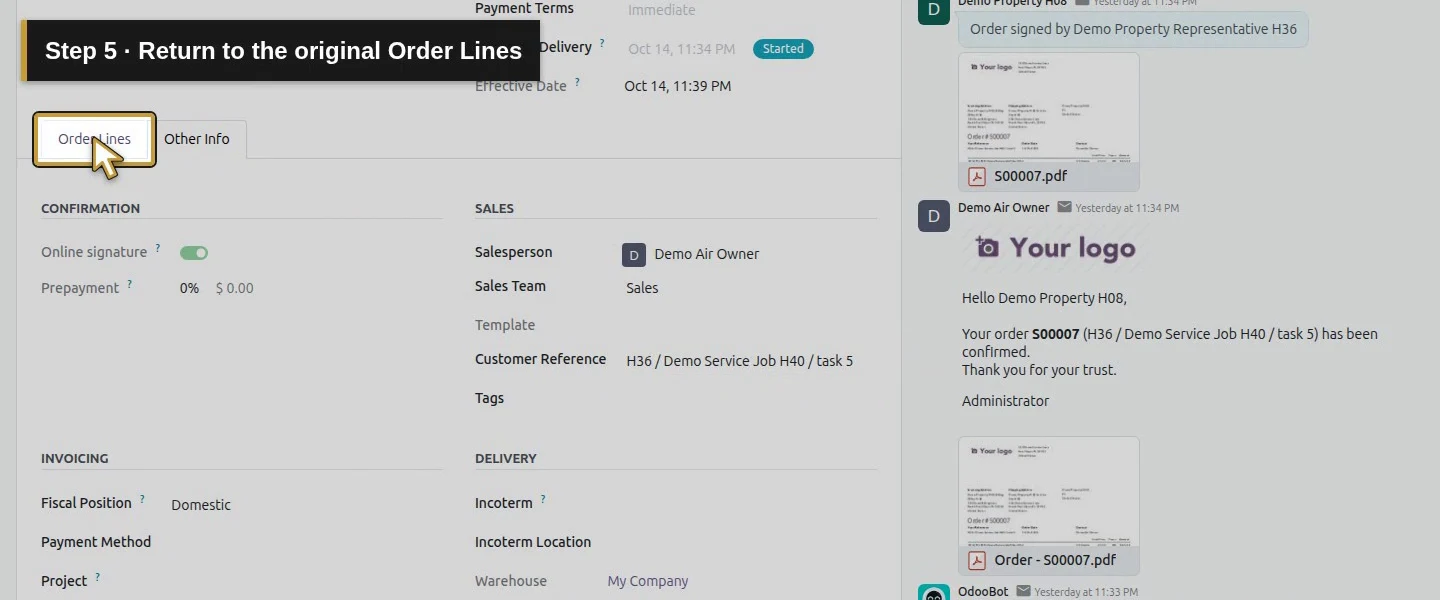Open the S00007.pdf attachment thumbnail
The height and width of the screenshot is (600, 1440).
pyautogui.click(x=1048, y=107)
